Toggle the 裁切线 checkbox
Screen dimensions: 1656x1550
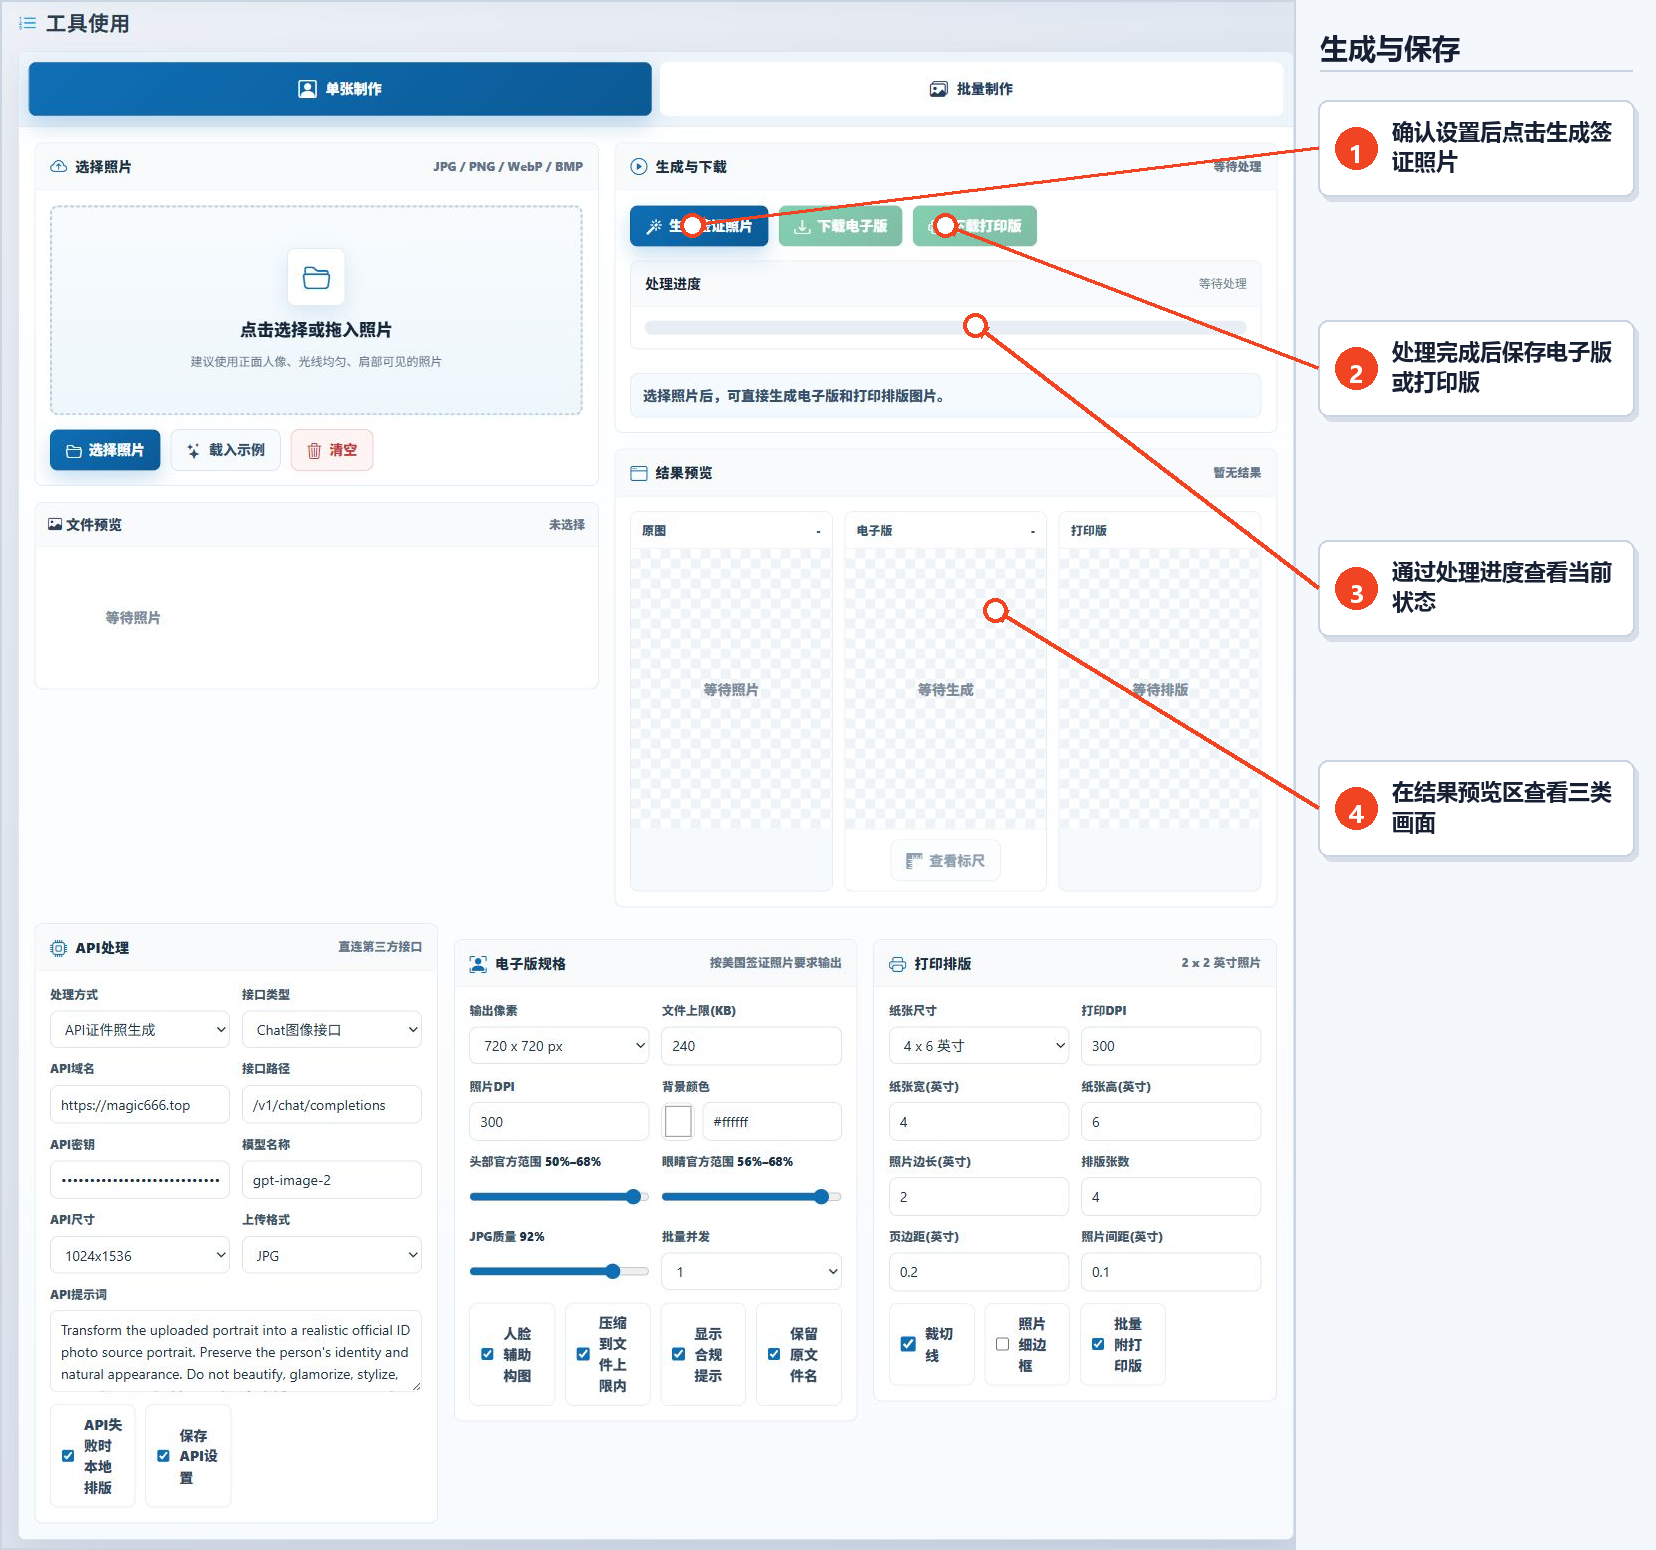[908, 1344]
